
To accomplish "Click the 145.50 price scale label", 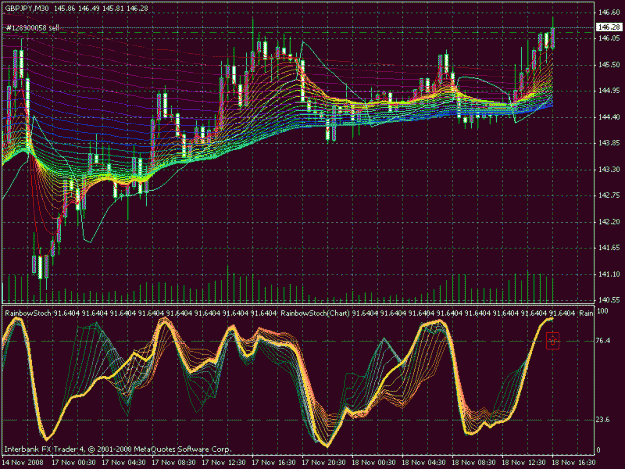I will pyautogui.click(x=609, y=65).
